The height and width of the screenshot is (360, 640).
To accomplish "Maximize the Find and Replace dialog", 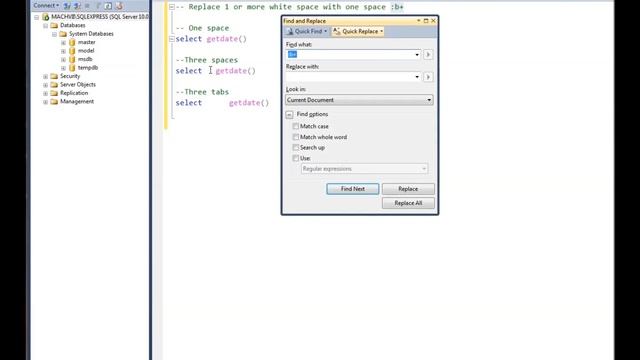I will point(426,21).
